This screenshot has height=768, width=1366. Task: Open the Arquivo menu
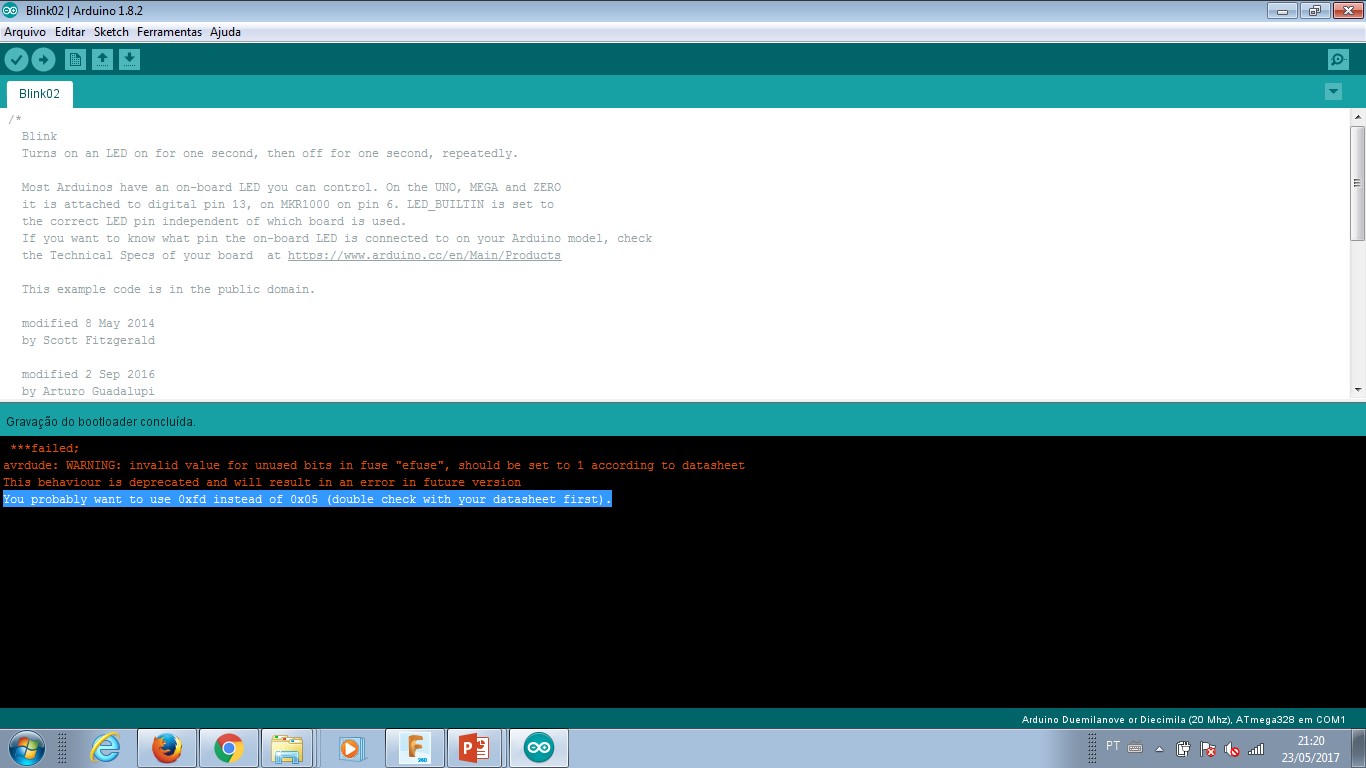(x=25, y=32)
